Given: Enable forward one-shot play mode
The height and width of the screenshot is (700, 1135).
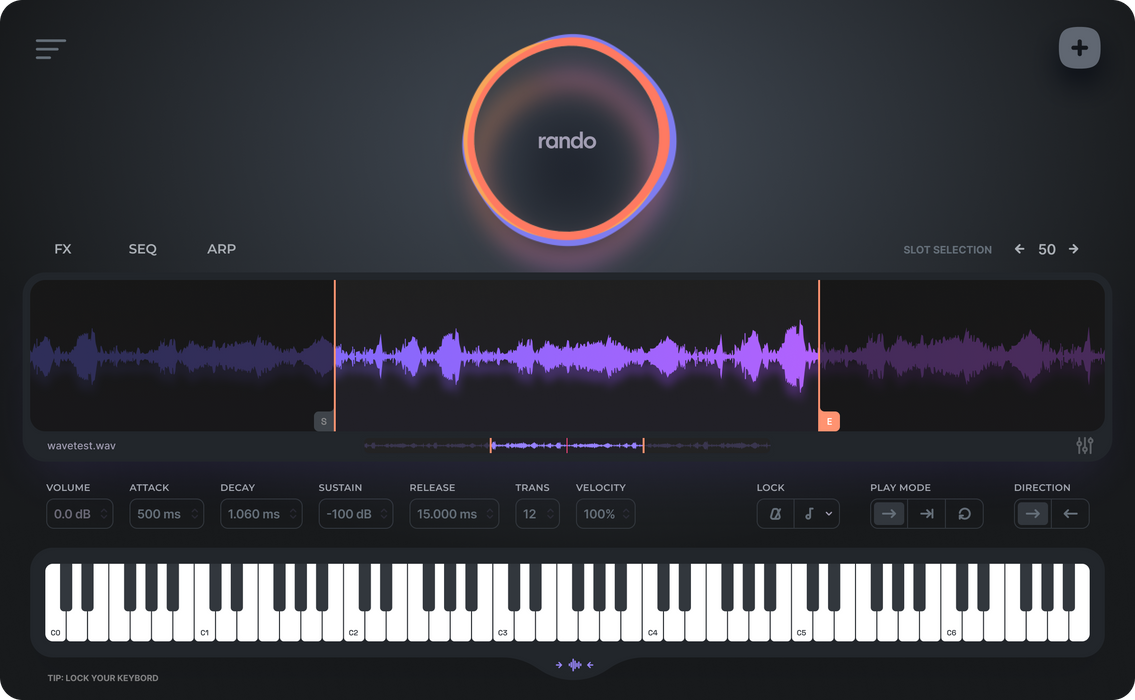Looking at the screenshot, I should click(x=888, y=514).
